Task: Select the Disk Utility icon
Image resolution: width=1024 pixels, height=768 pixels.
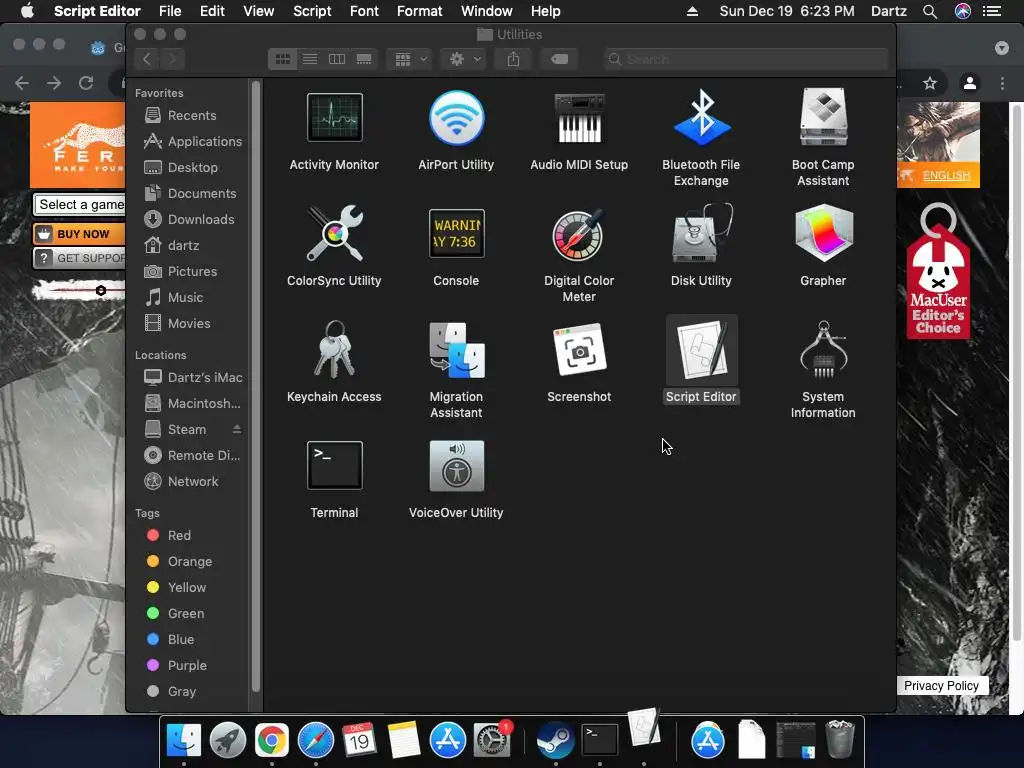Action: pos(701,232)
